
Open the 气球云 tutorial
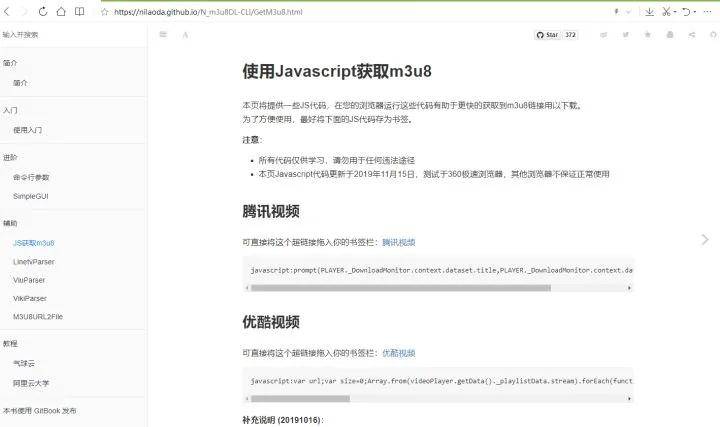click(x=24, y=364)
